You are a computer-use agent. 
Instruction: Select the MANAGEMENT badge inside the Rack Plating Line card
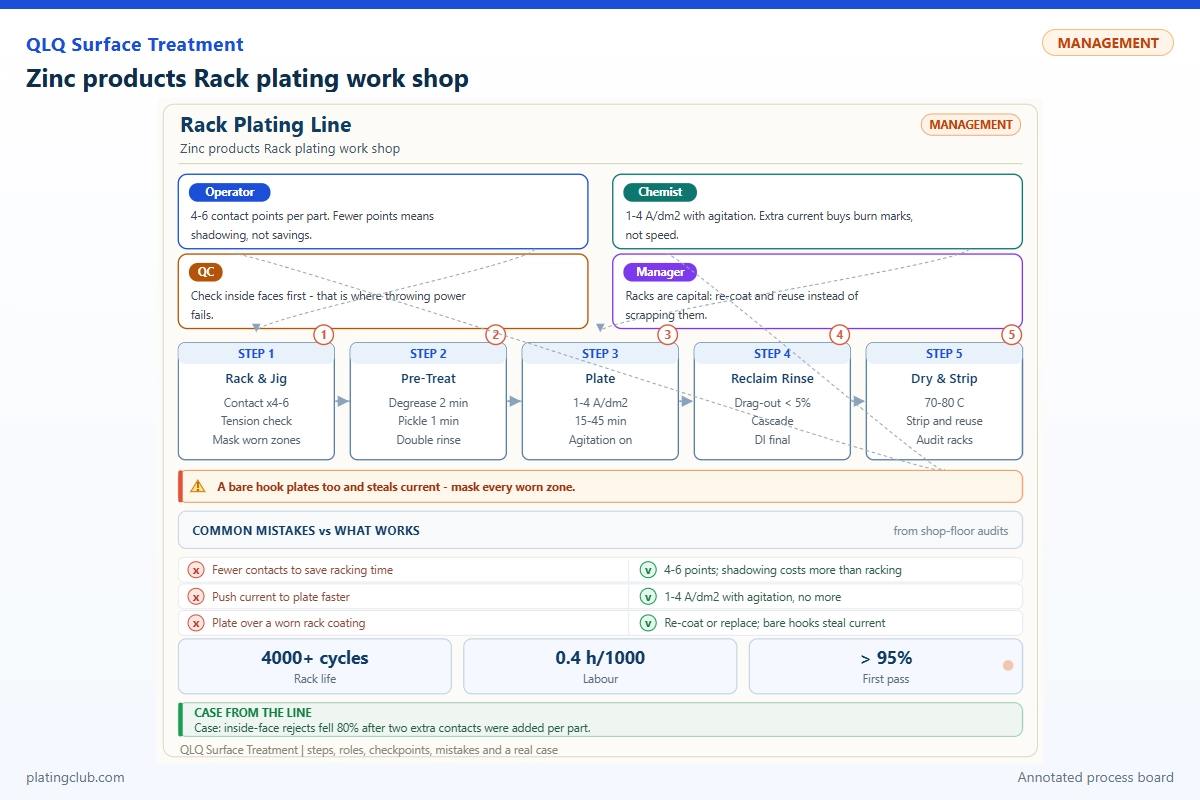pos(970,125)
